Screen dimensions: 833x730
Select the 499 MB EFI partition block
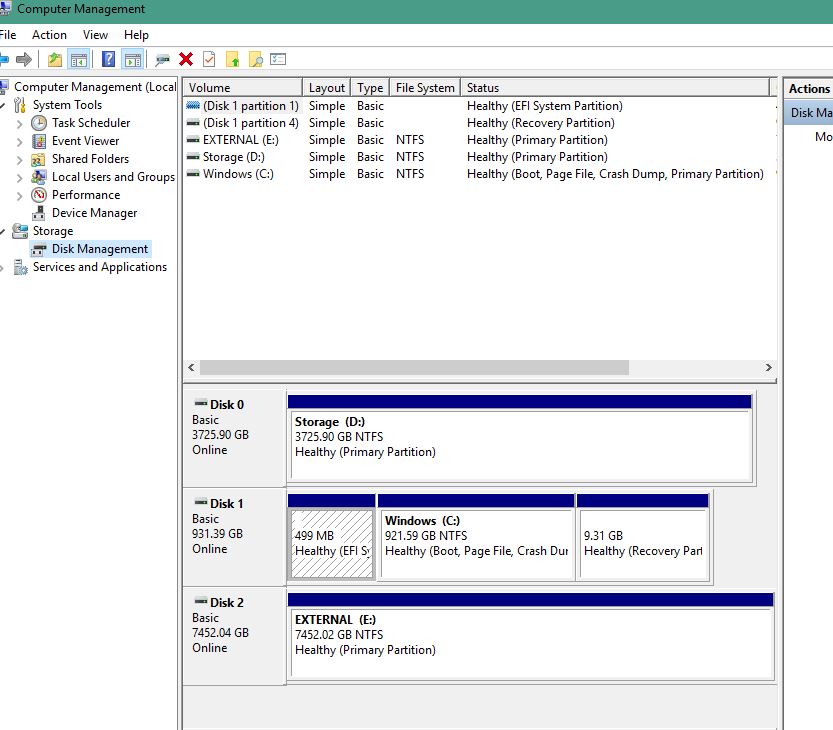pyautogui.click(x=332, y=537)
